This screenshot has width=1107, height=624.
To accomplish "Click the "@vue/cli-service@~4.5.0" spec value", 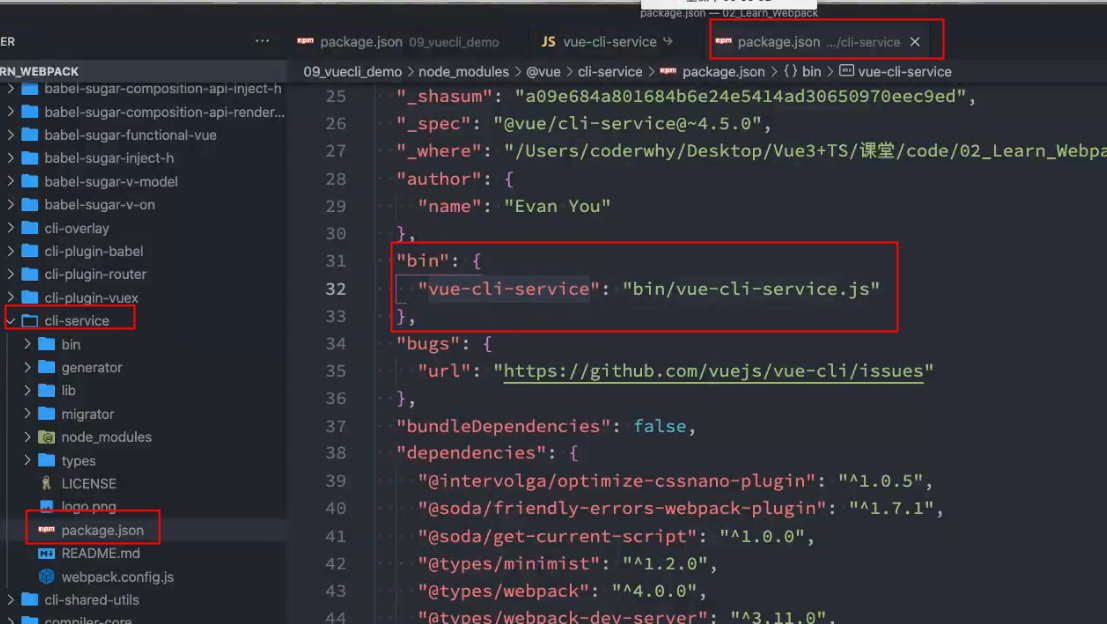I will click(x=627, y=124).
